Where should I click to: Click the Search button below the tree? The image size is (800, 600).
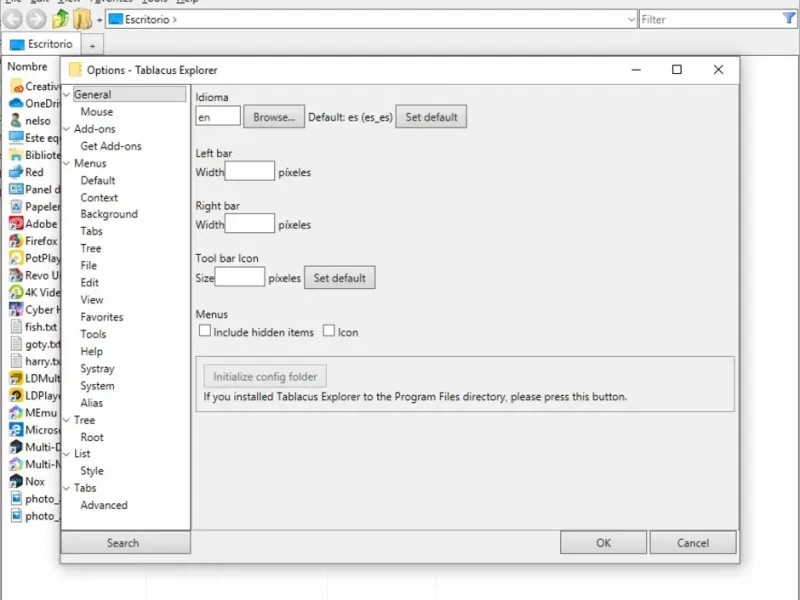click(126, 543)
